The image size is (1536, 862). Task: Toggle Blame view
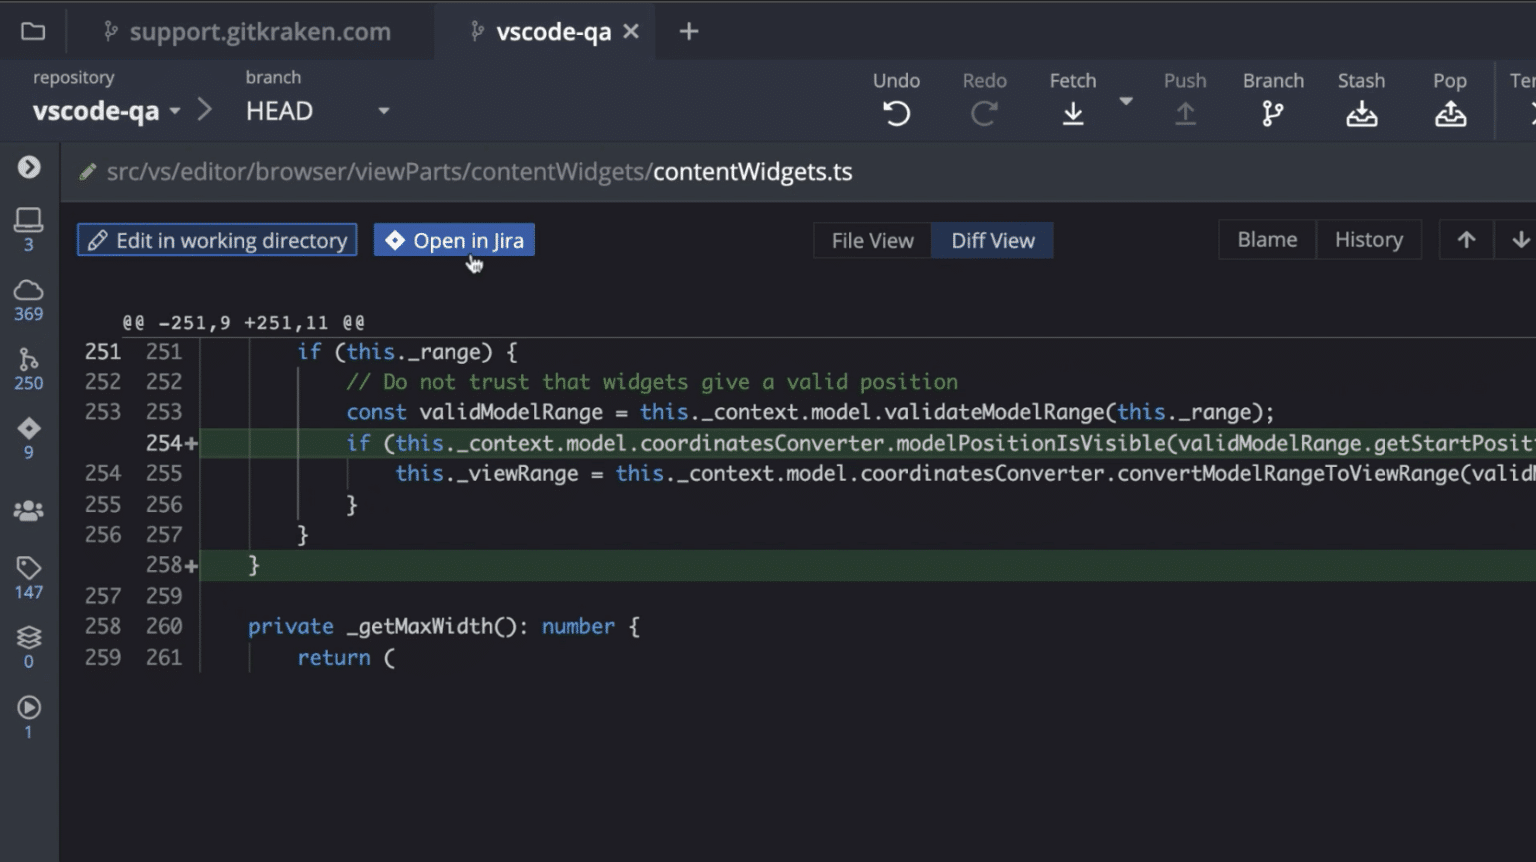1267,240
